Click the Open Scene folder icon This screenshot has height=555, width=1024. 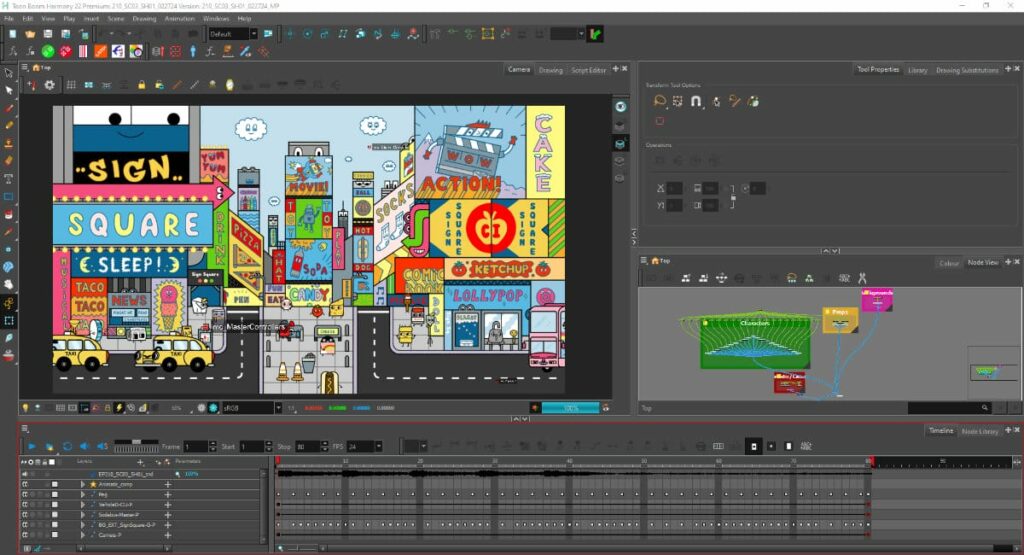point(30,34)
